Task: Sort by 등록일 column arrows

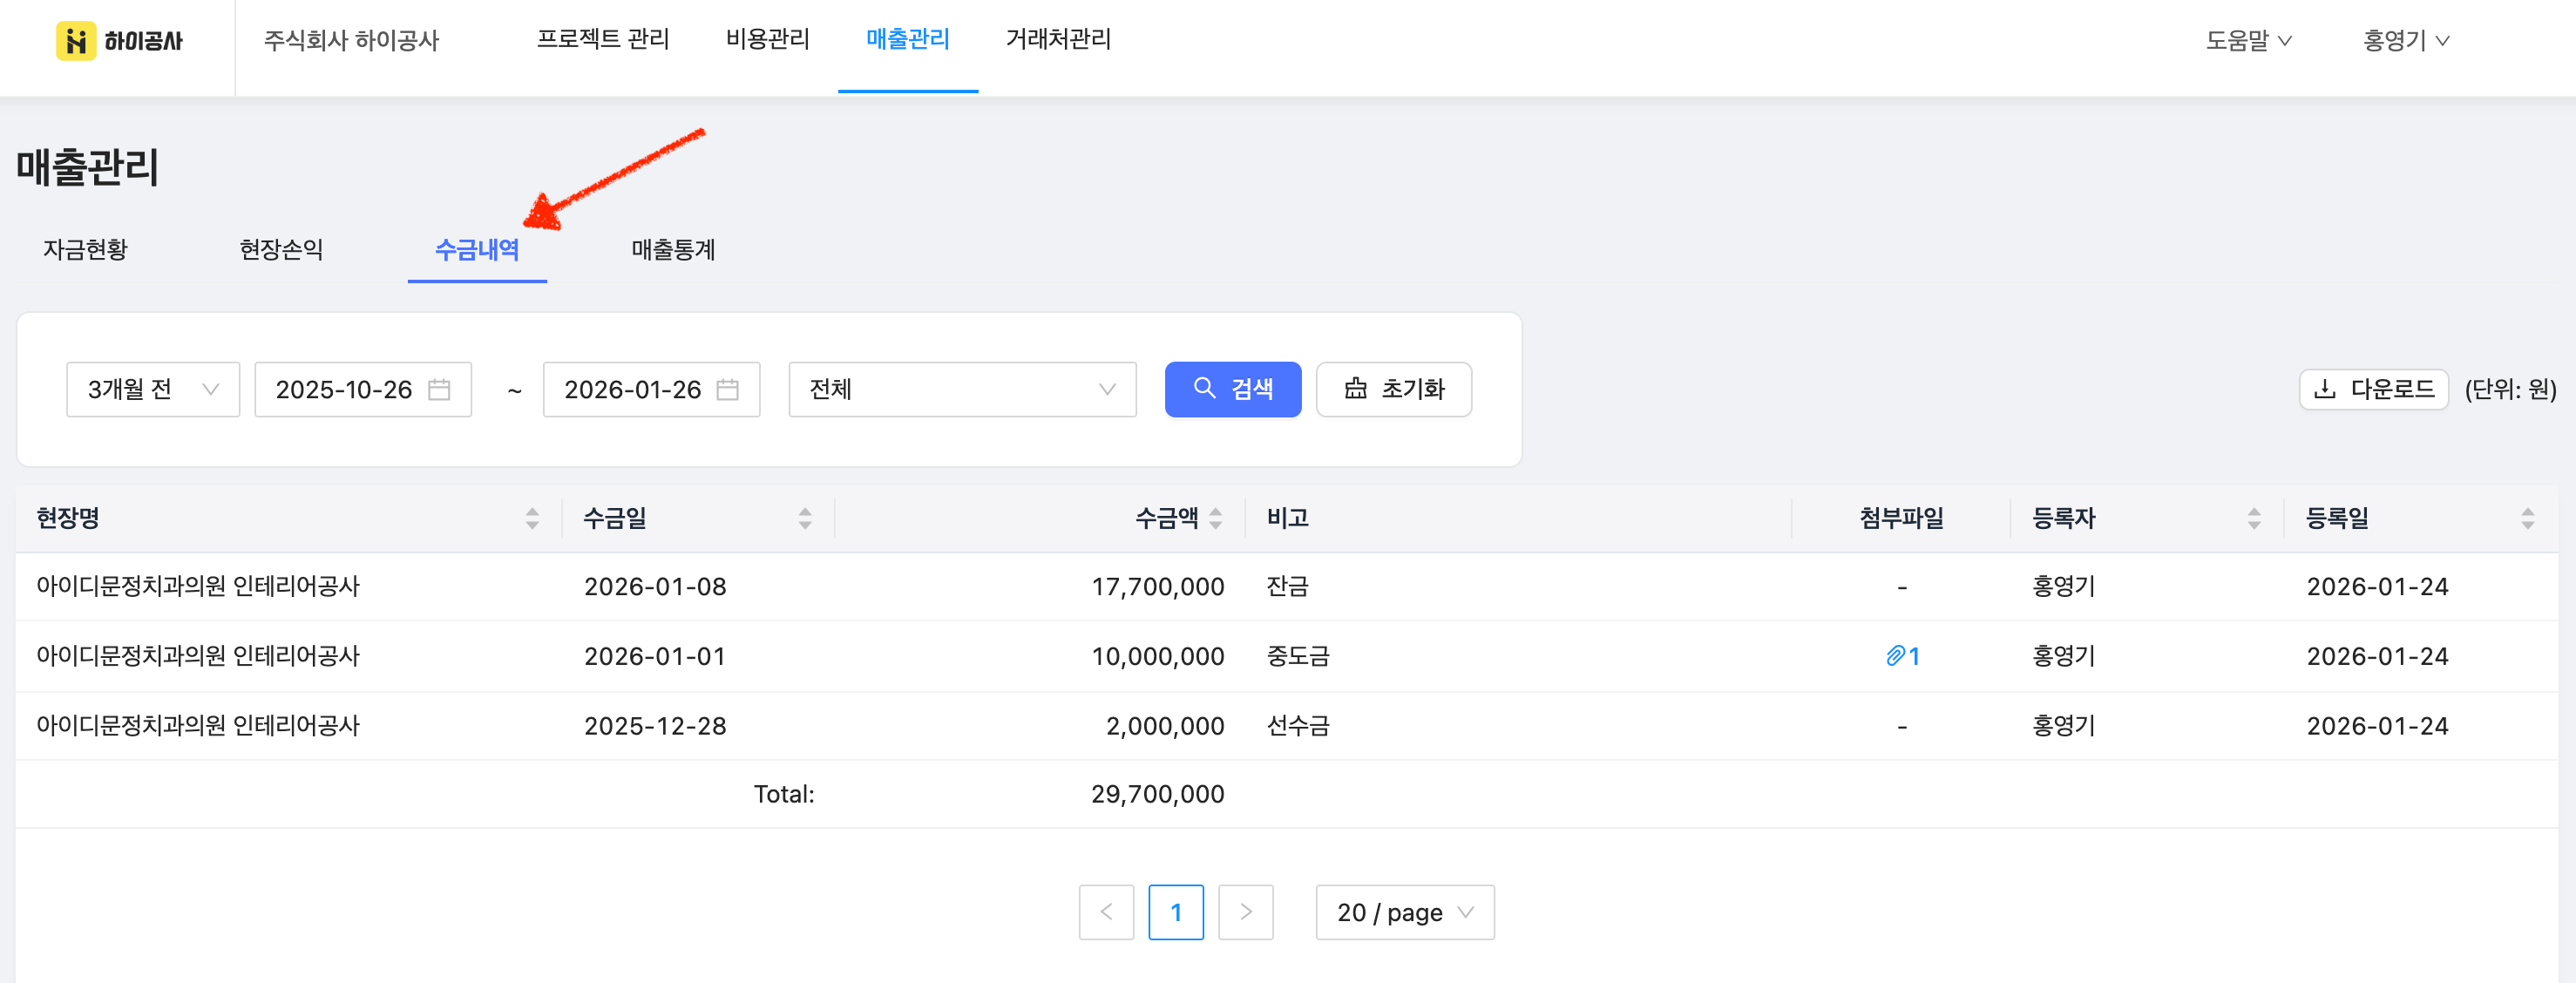Action: click(2527, 518)
